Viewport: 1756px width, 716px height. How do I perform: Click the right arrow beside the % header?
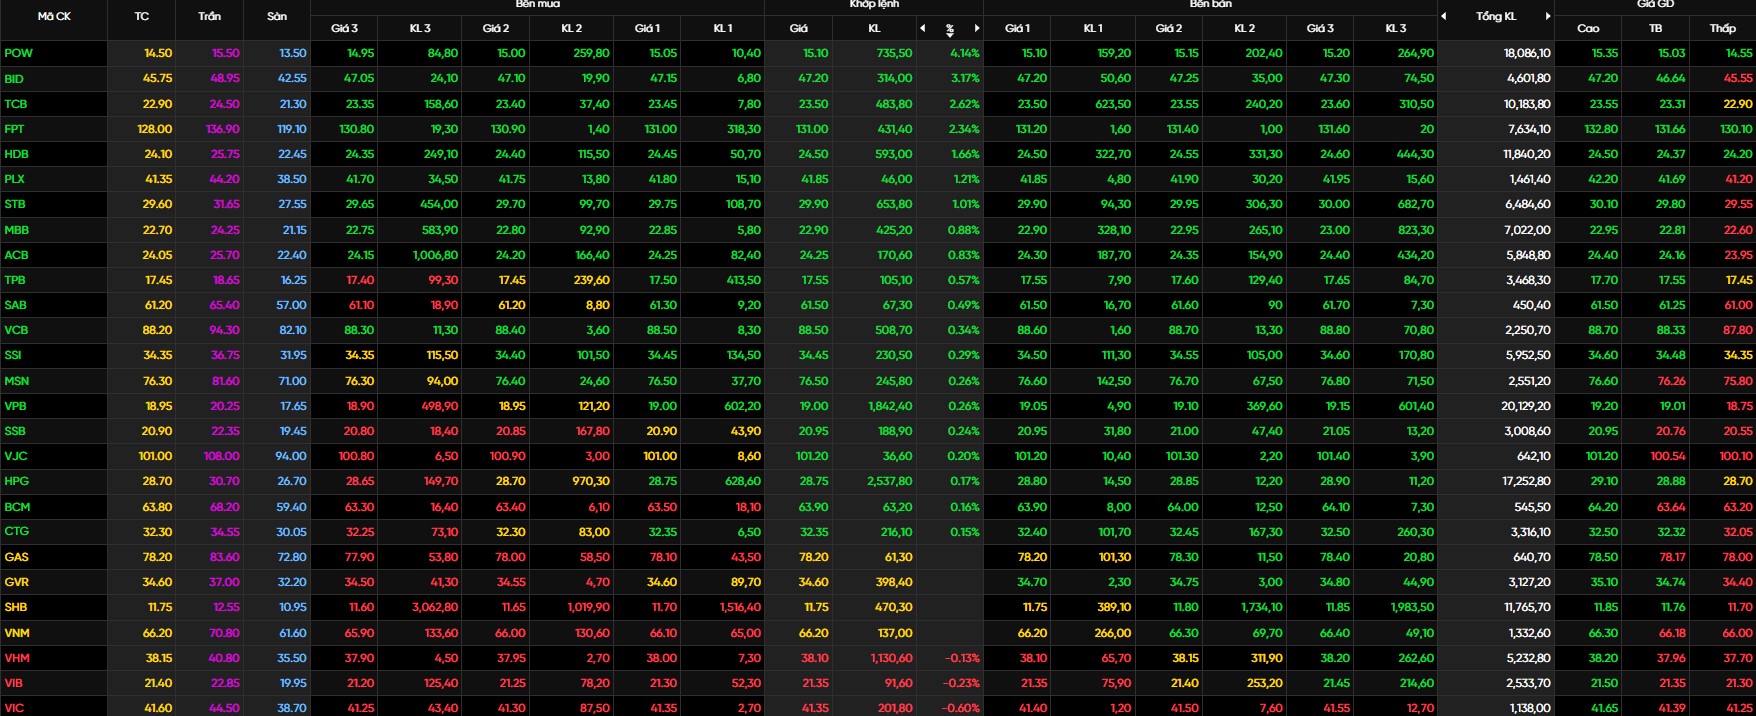pyautogui.click(x=977, y=29)
